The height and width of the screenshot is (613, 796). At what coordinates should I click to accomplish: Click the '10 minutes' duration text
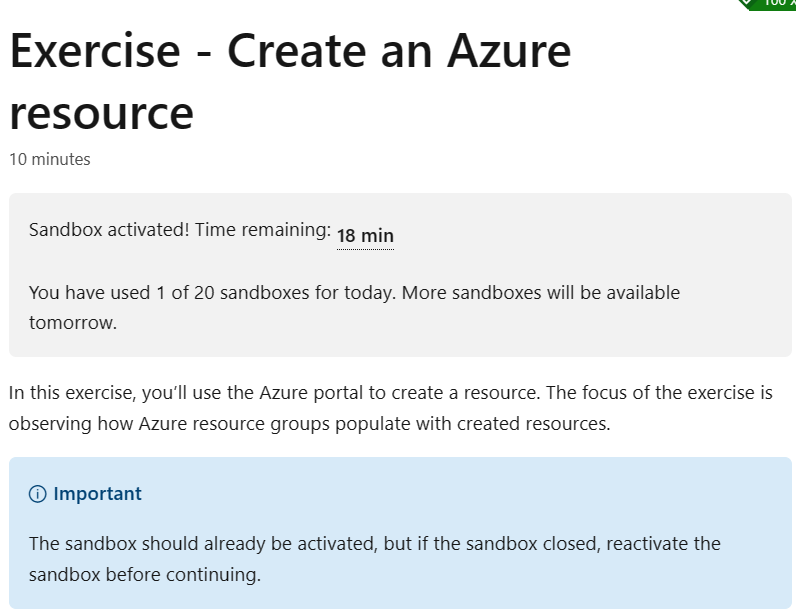tap(50, 159)
